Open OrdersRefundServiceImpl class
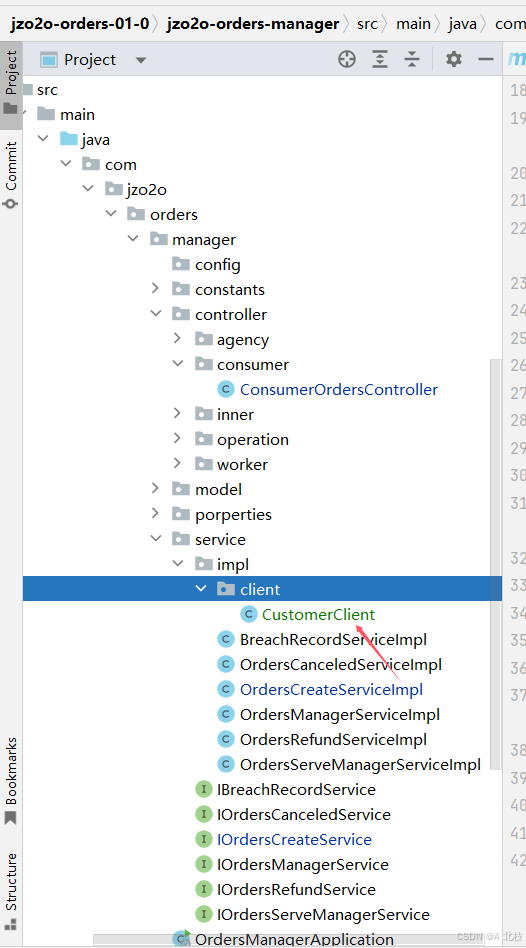The height and width of the screenshot is (948, 526). [x=333, y=739]
